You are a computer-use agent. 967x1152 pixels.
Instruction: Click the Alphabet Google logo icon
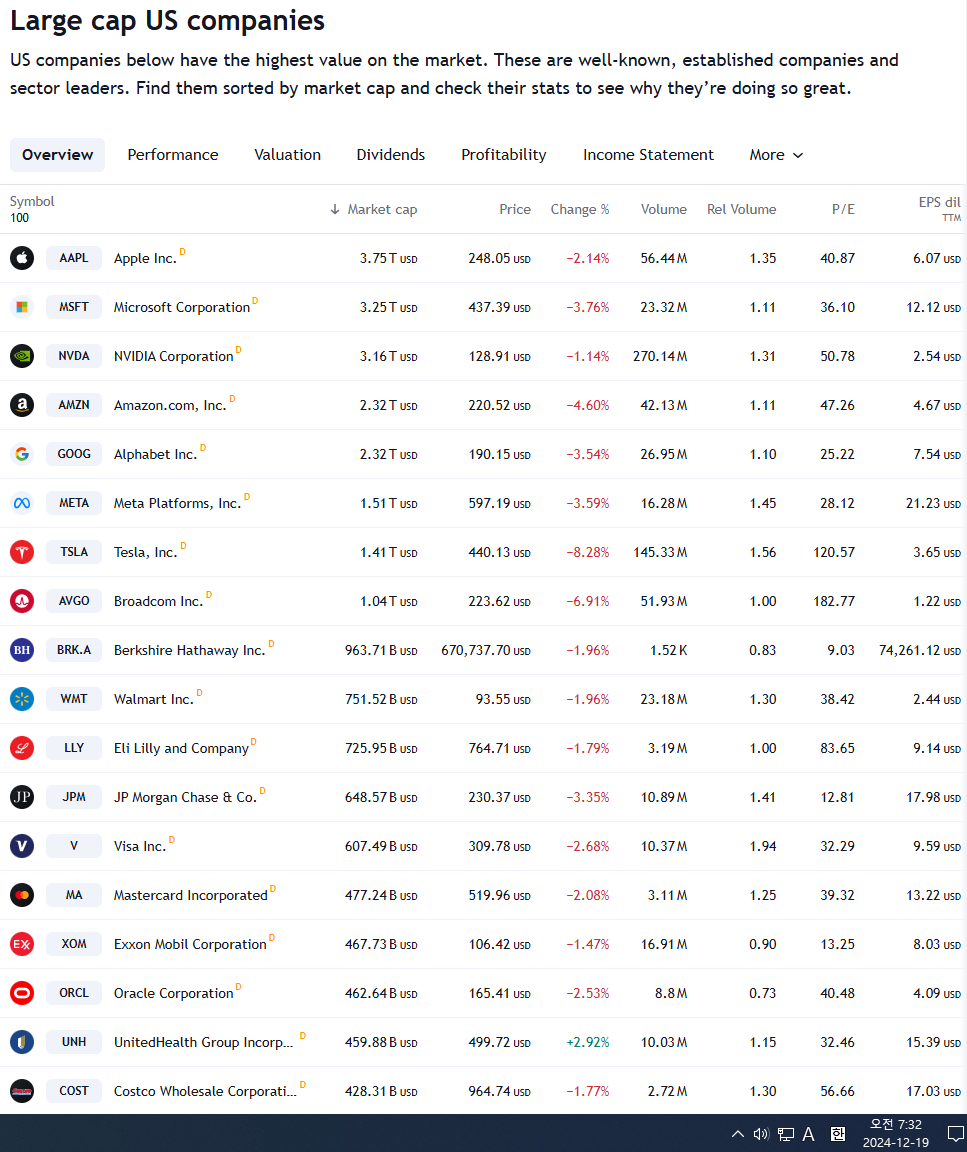22,454
